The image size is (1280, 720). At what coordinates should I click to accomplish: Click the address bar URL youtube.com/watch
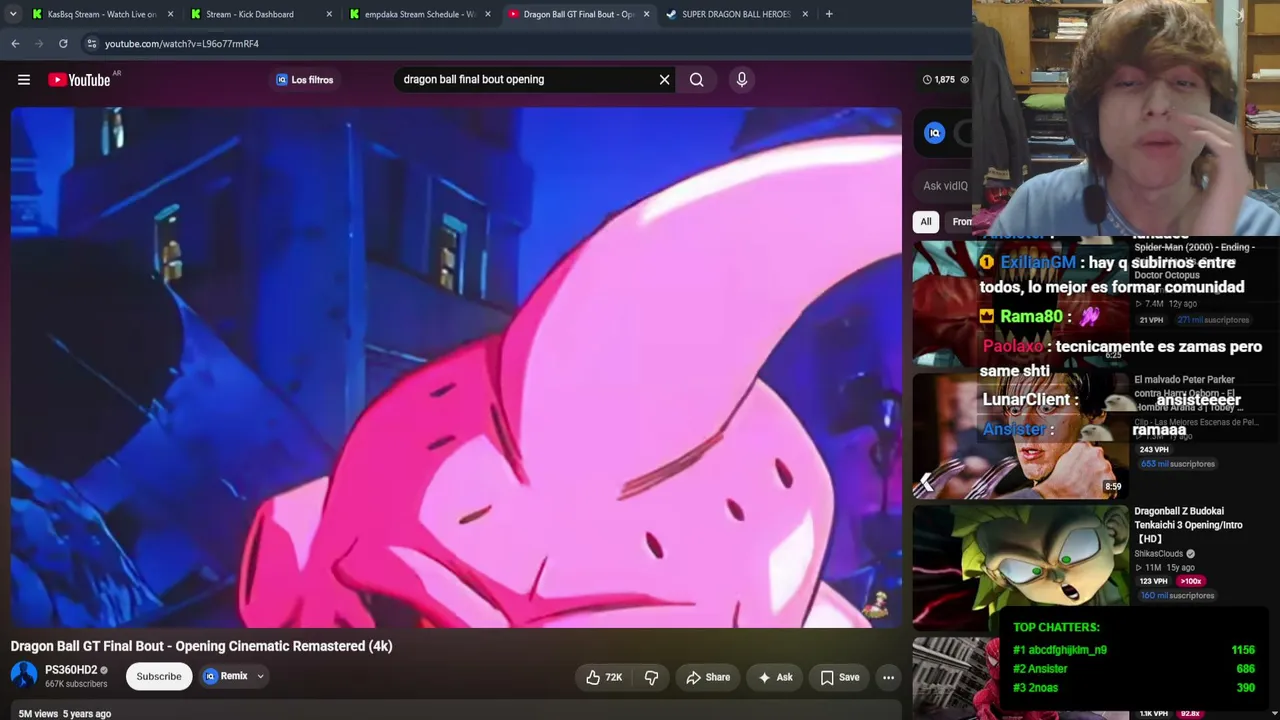182,44
